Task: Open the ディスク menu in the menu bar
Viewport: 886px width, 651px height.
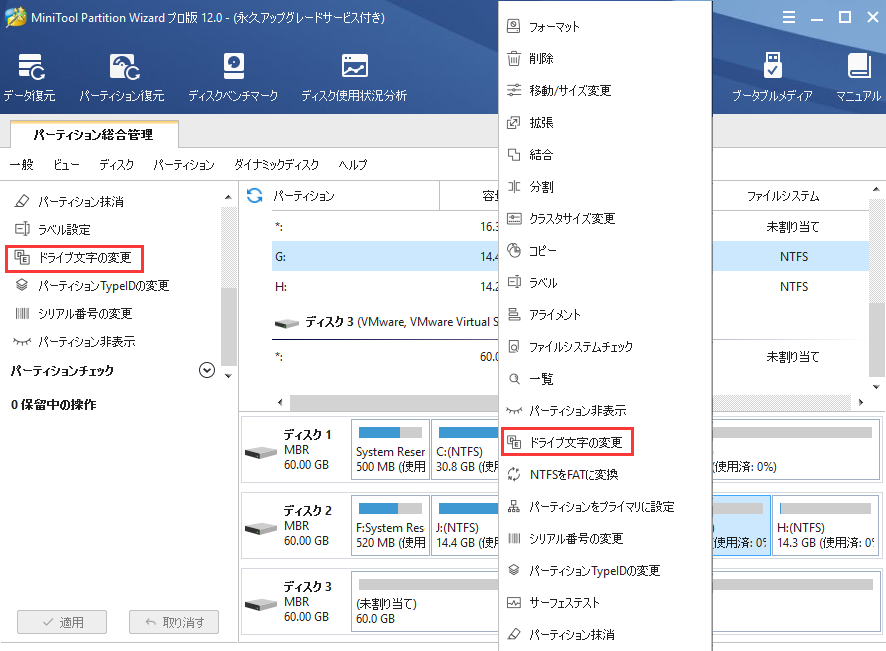Action: pyautogui.click(x=116, y=165)
